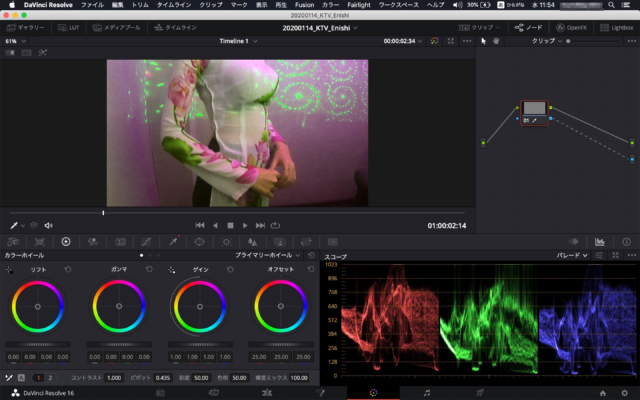The width and height of the screenshot is (640, 400).
Task: Open the Primaries Wheels mode dropdown
Action: (x=267, y=256)
